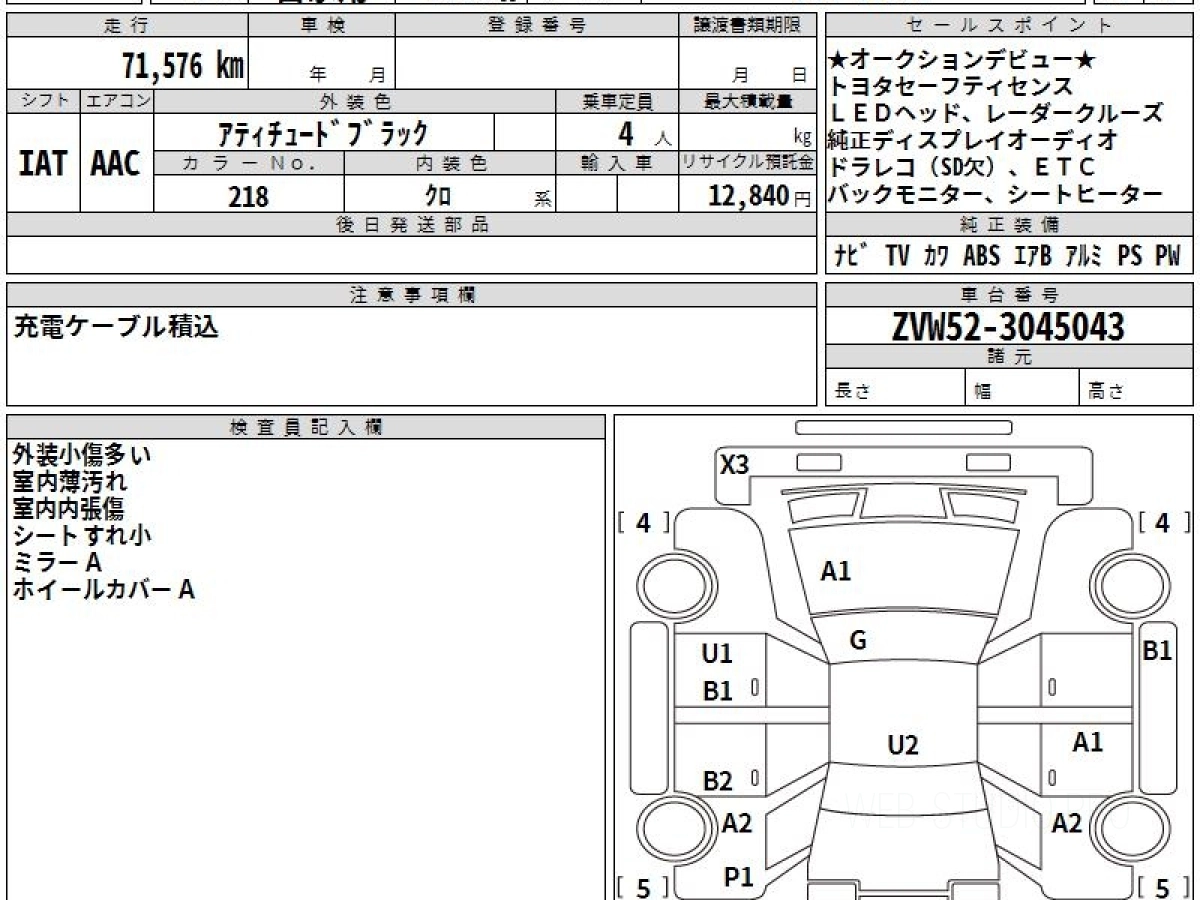Click the G mark on the windshield
The image size is (1200, 900).
click(857, 641)
